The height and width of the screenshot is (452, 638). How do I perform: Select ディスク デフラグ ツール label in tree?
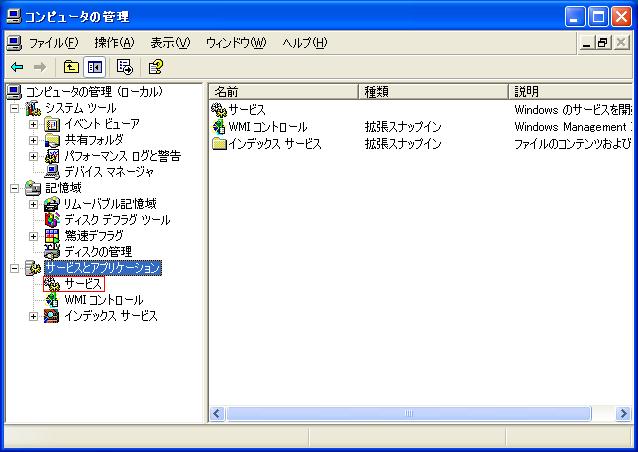117,220
